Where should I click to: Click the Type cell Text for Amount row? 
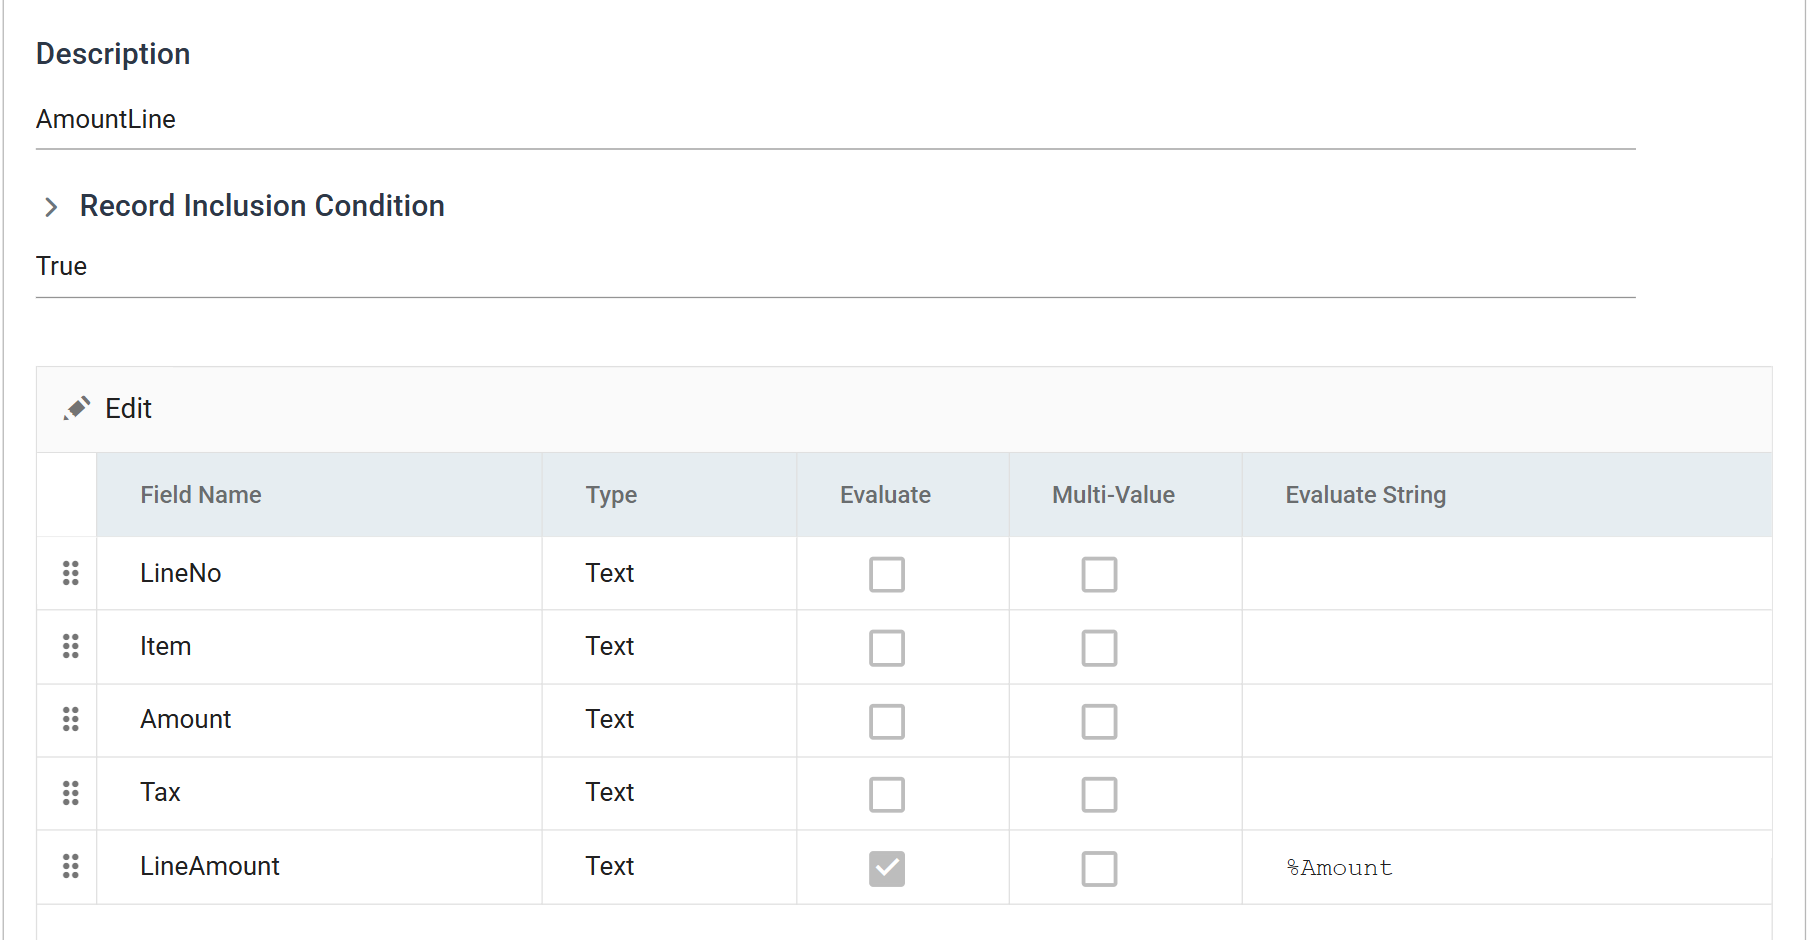pyautogui.click(x=669, y=719)
